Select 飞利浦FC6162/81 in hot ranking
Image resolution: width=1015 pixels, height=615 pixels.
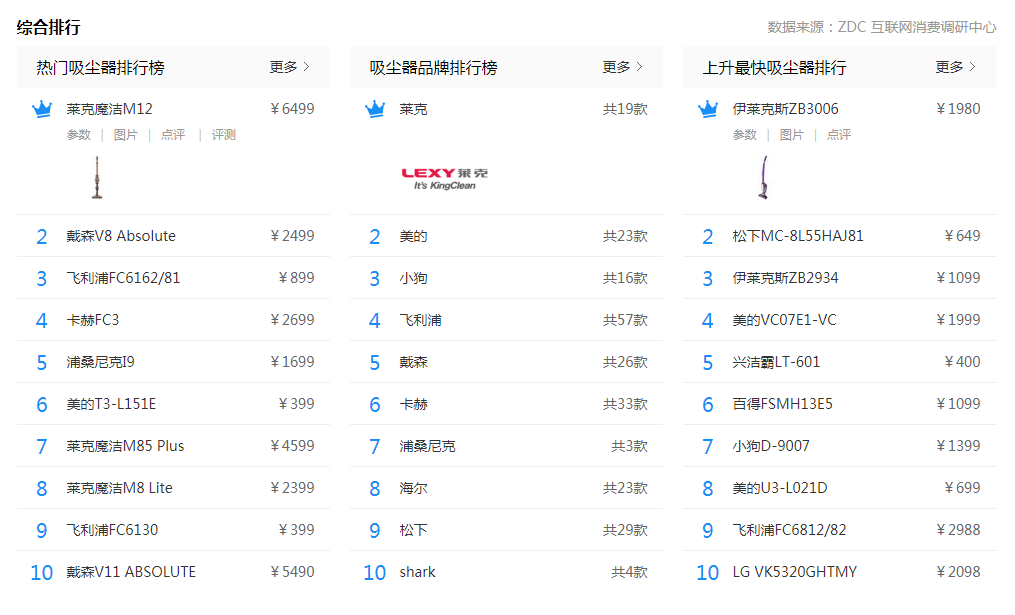click(123, 278)
